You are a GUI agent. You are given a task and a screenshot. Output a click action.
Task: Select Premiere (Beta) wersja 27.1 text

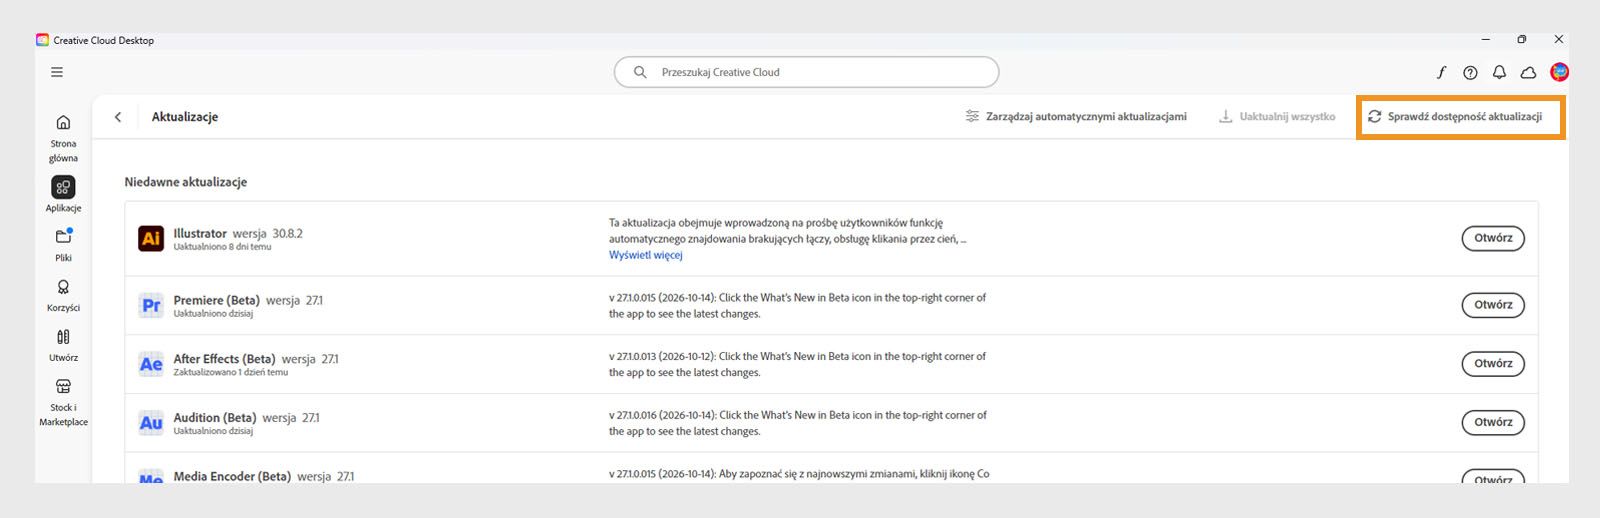click(x=248, y=300)
